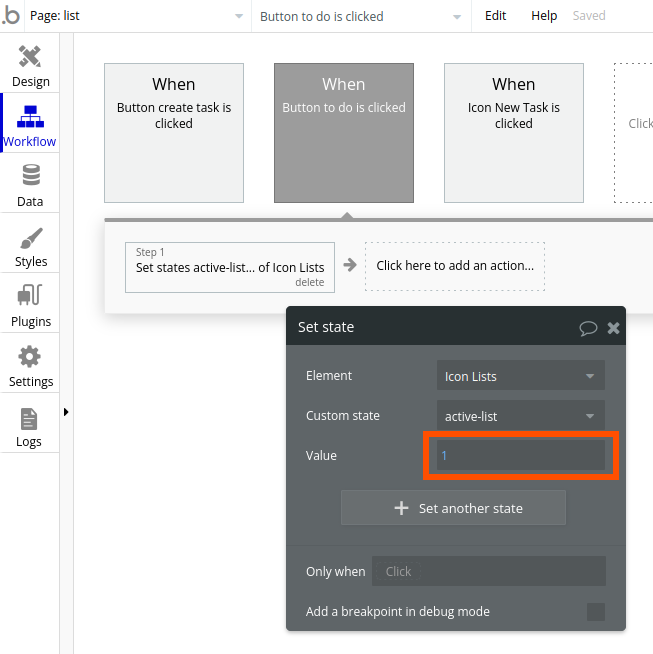Open the Button to do is clicked dropdown
Viewport: 653px width, 654px height.
point(360,16)
